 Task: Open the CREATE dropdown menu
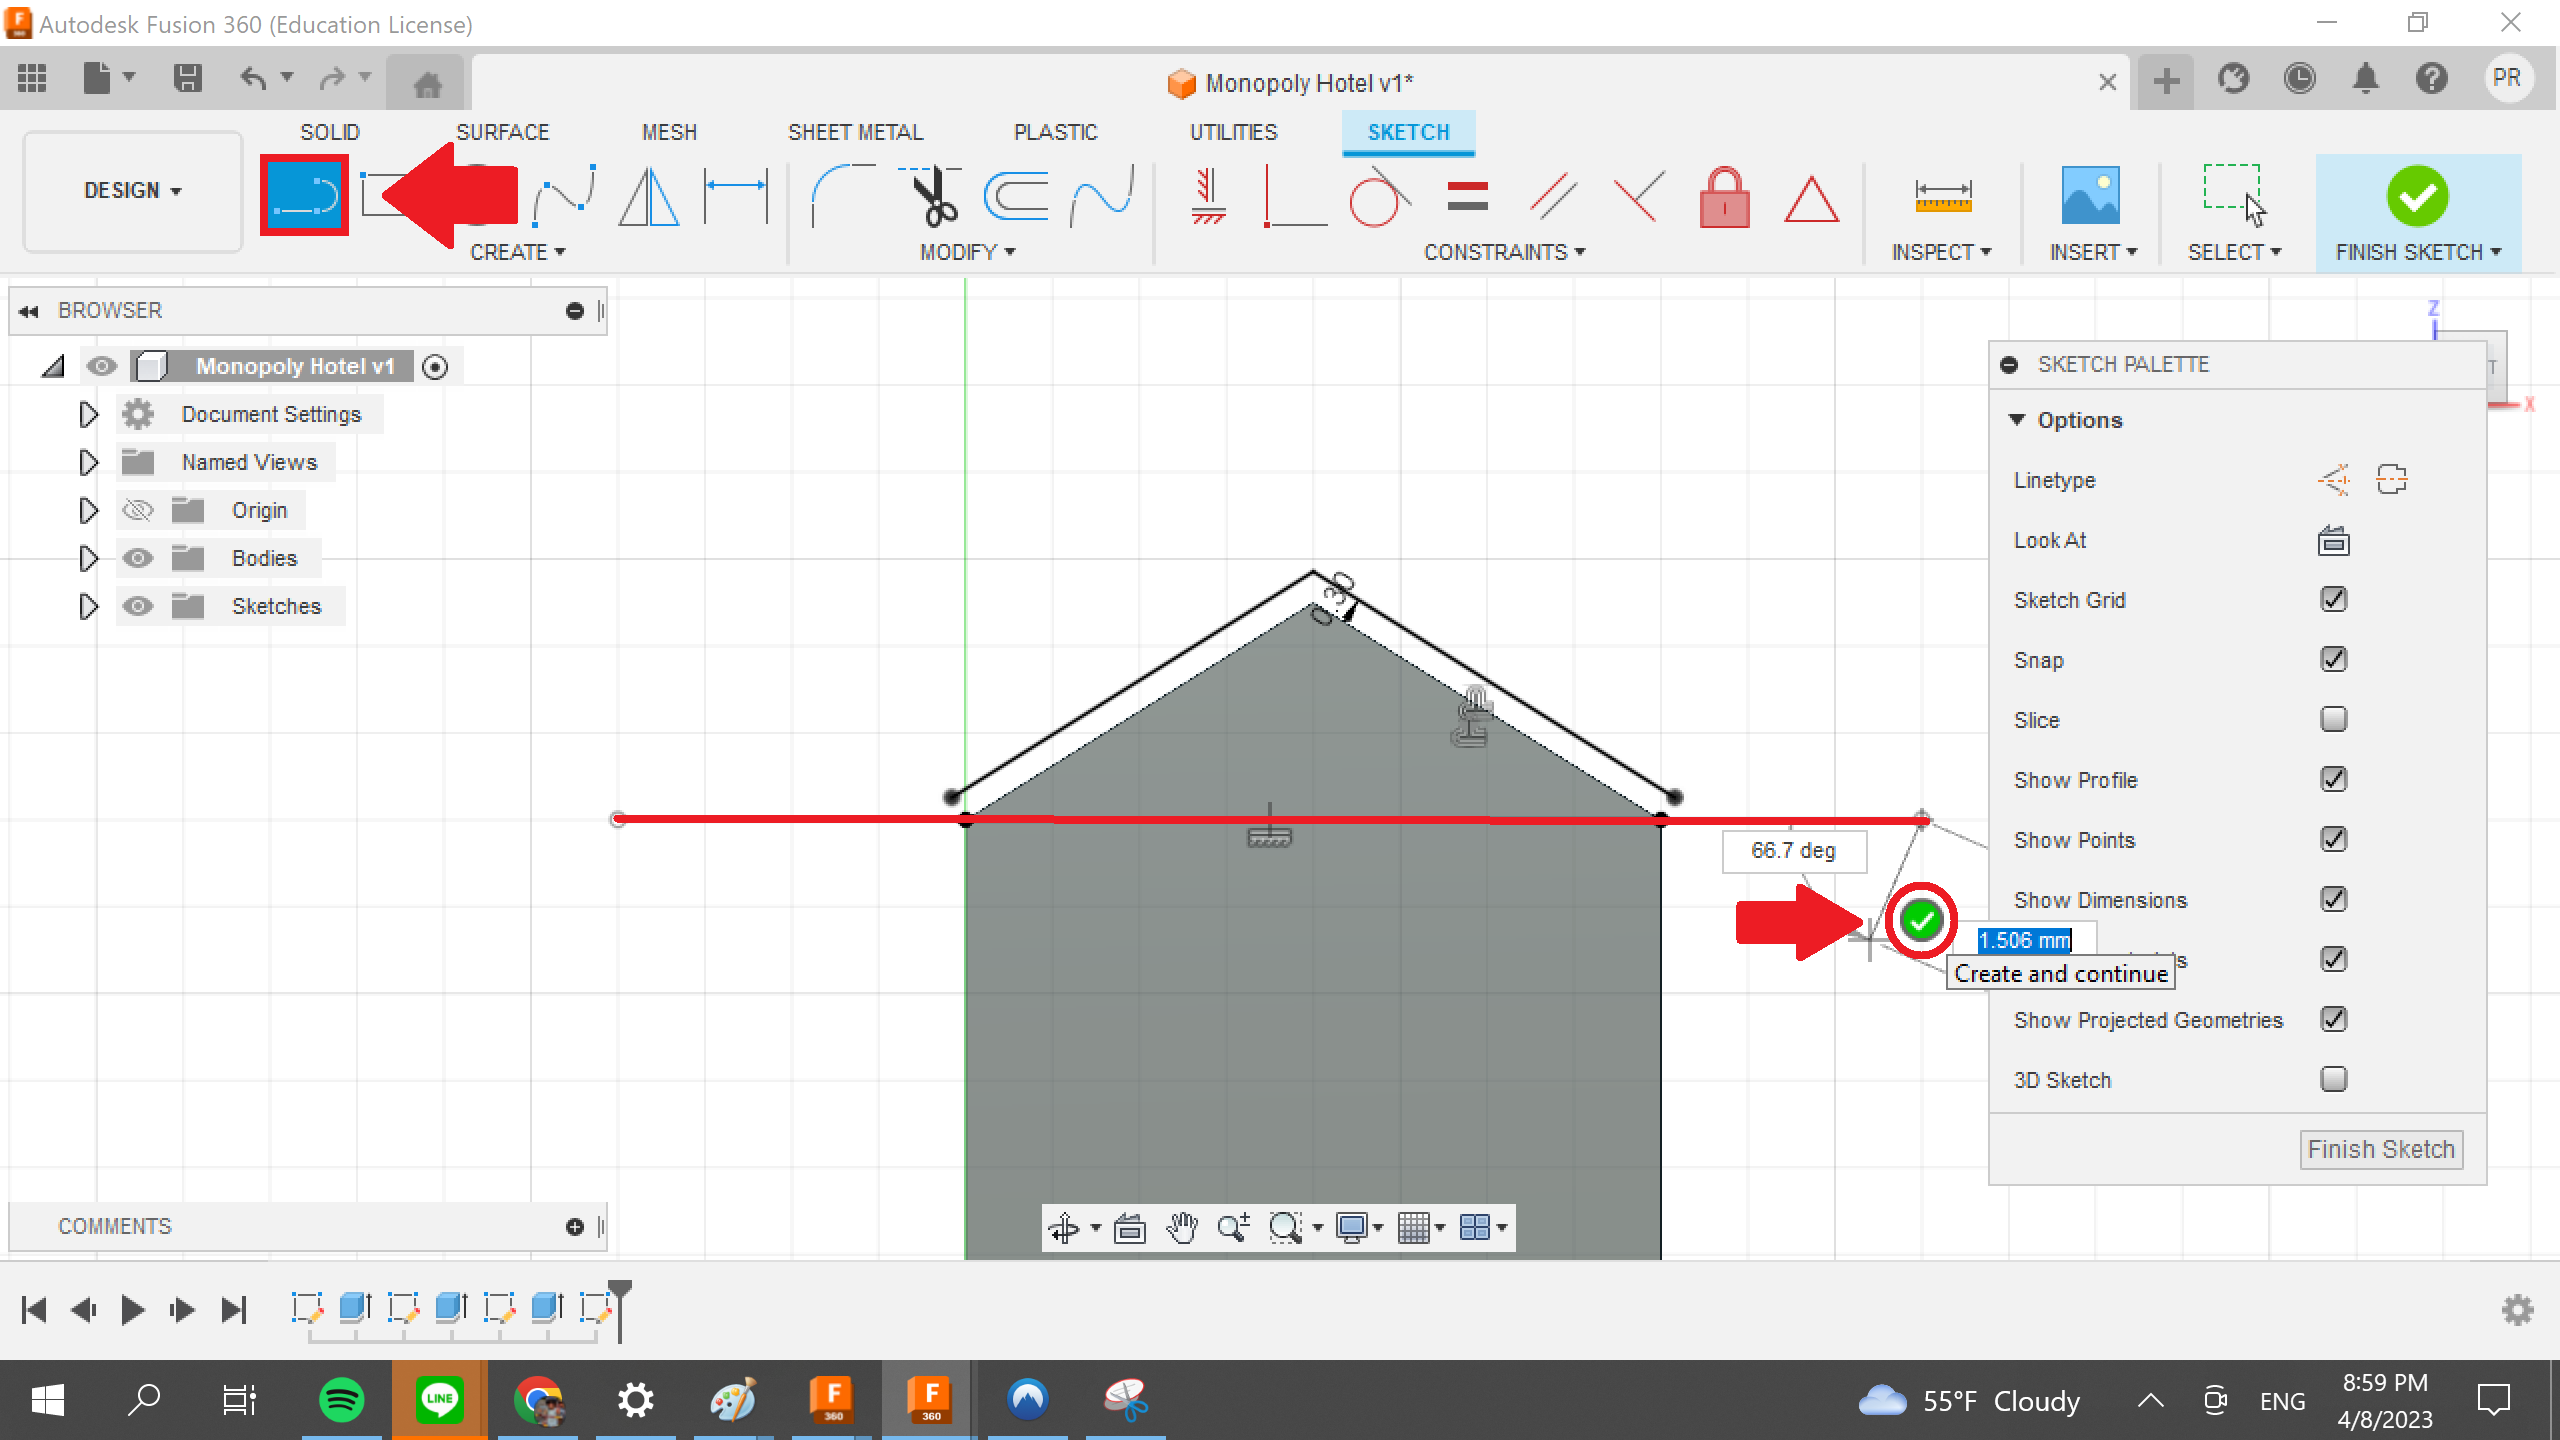(519, 252)
